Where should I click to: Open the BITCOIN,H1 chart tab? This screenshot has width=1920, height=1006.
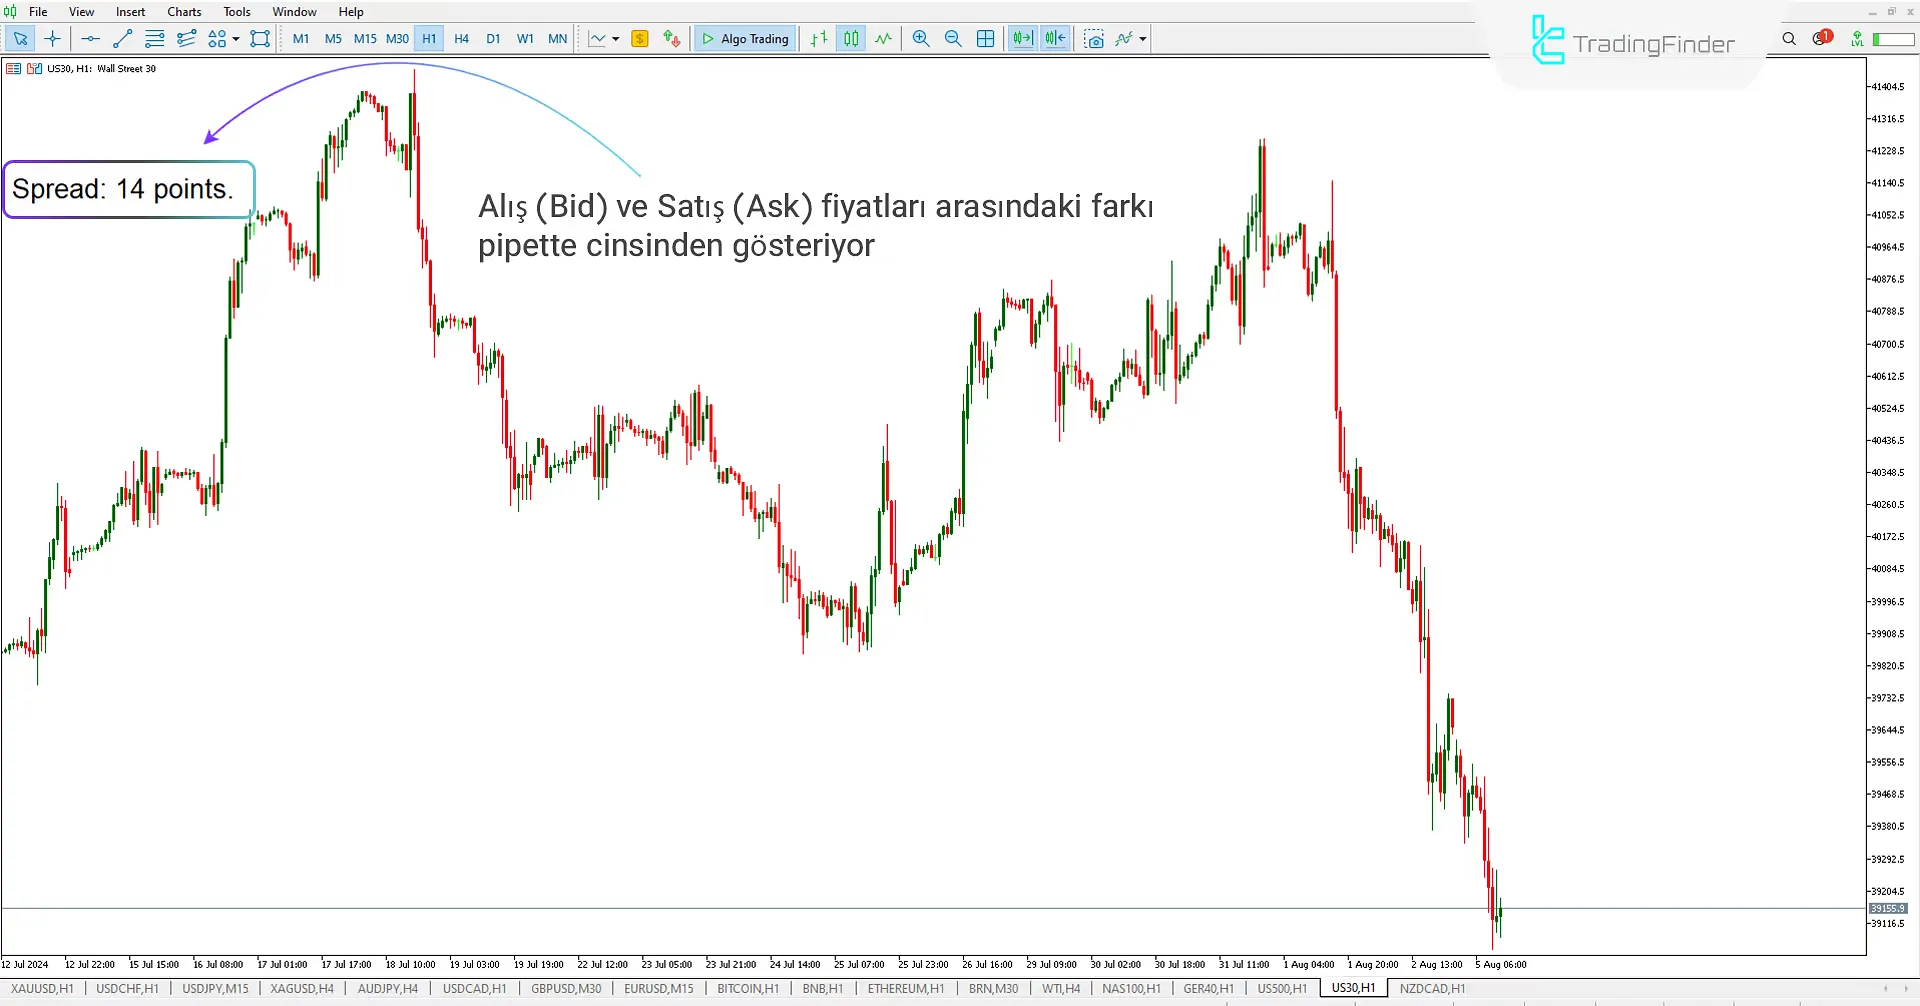(x=747, y=988)
